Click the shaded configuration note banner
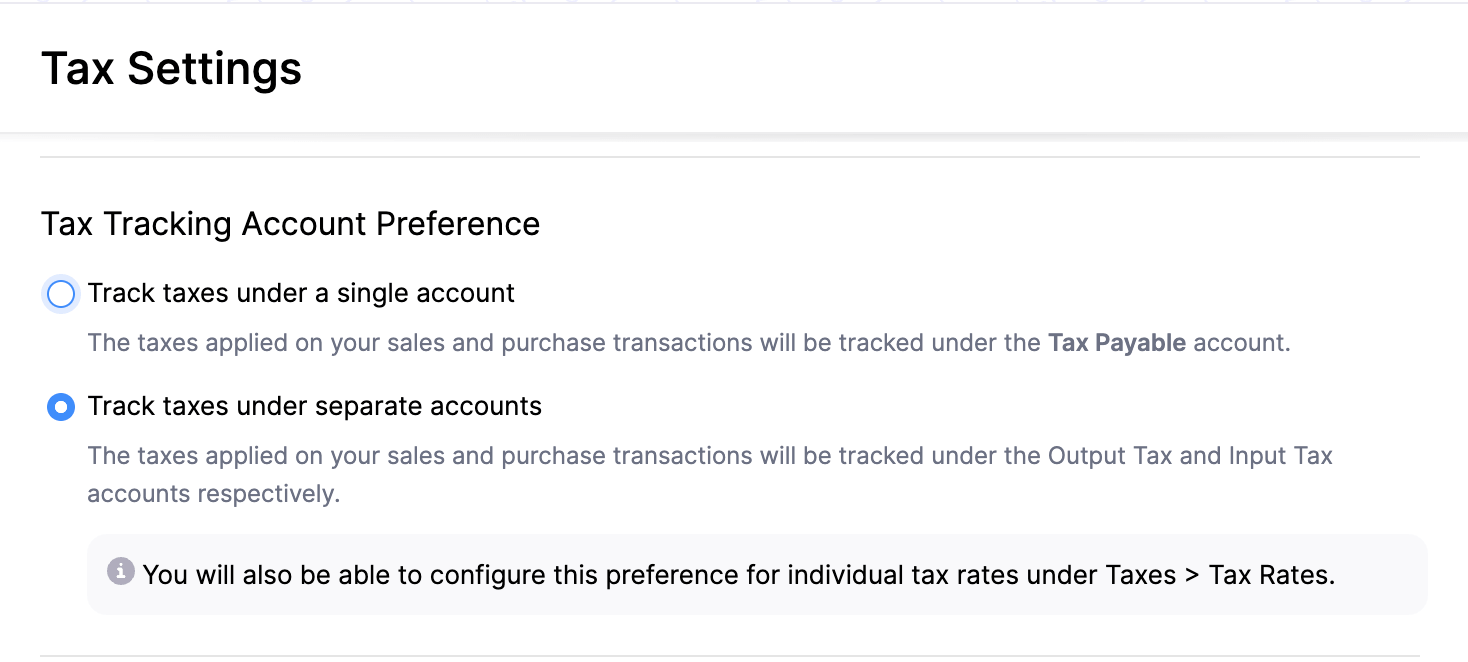Screen dimensions: 1468x662 point(757,573)
